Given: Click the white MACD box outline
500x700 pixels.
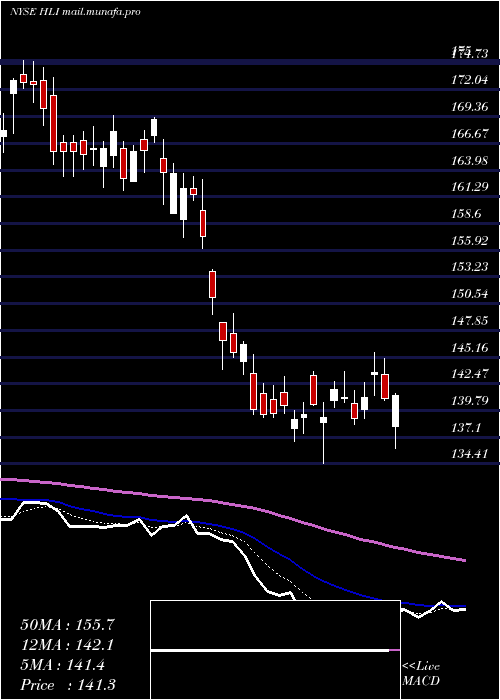Looking at the screenshot, I should tap(275, 650).
